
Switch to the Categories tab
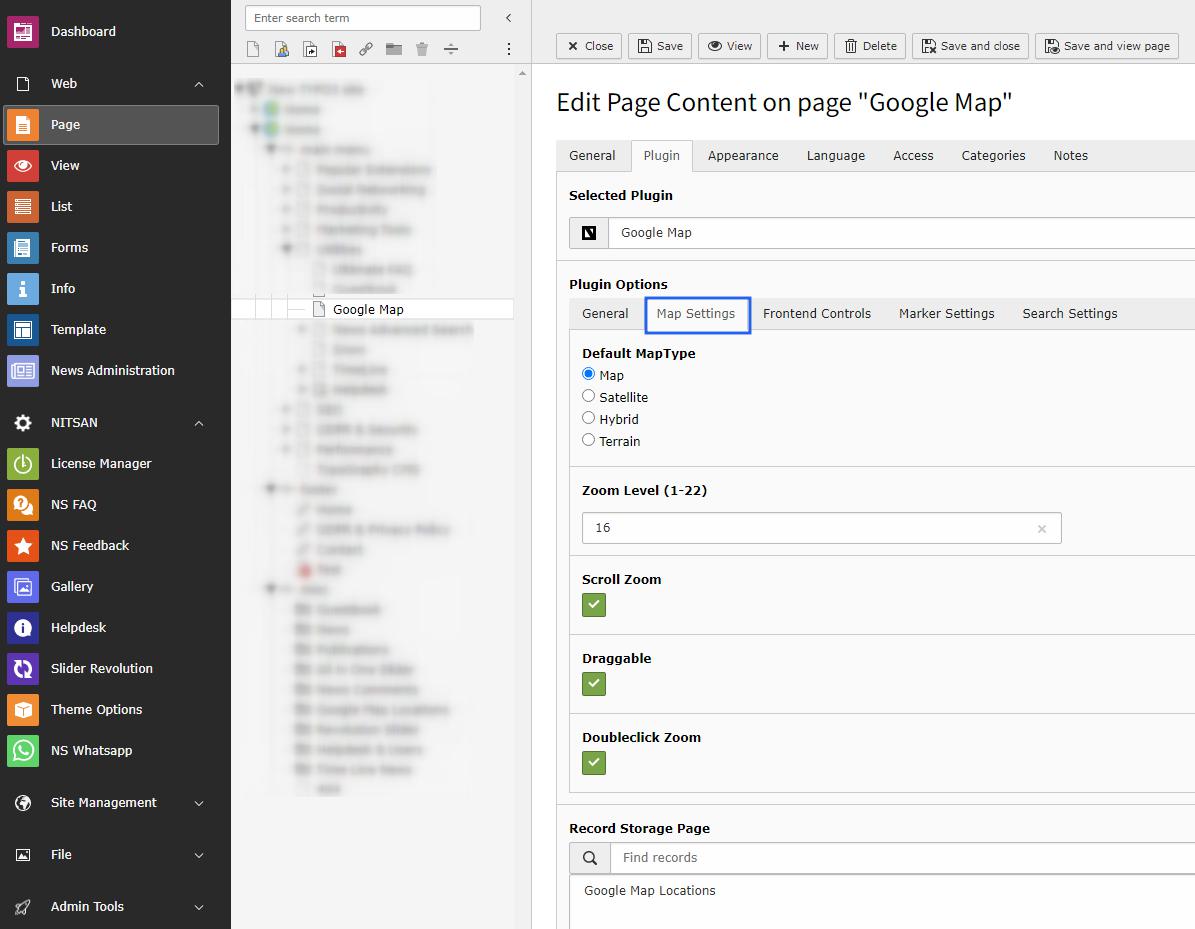993,156
